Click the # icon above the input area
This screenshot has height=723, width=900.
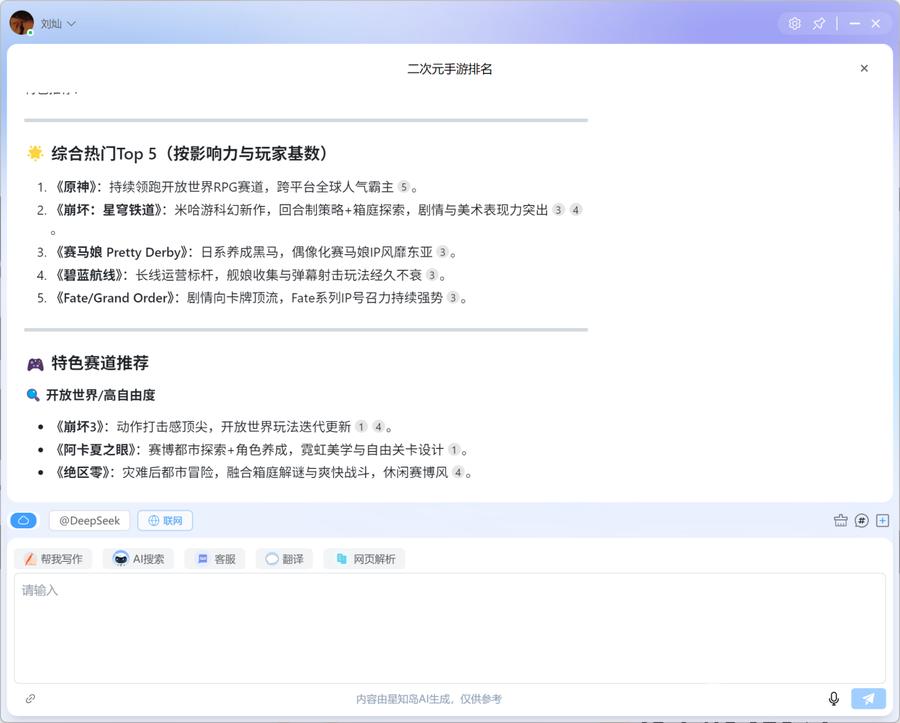click(861, 520)
